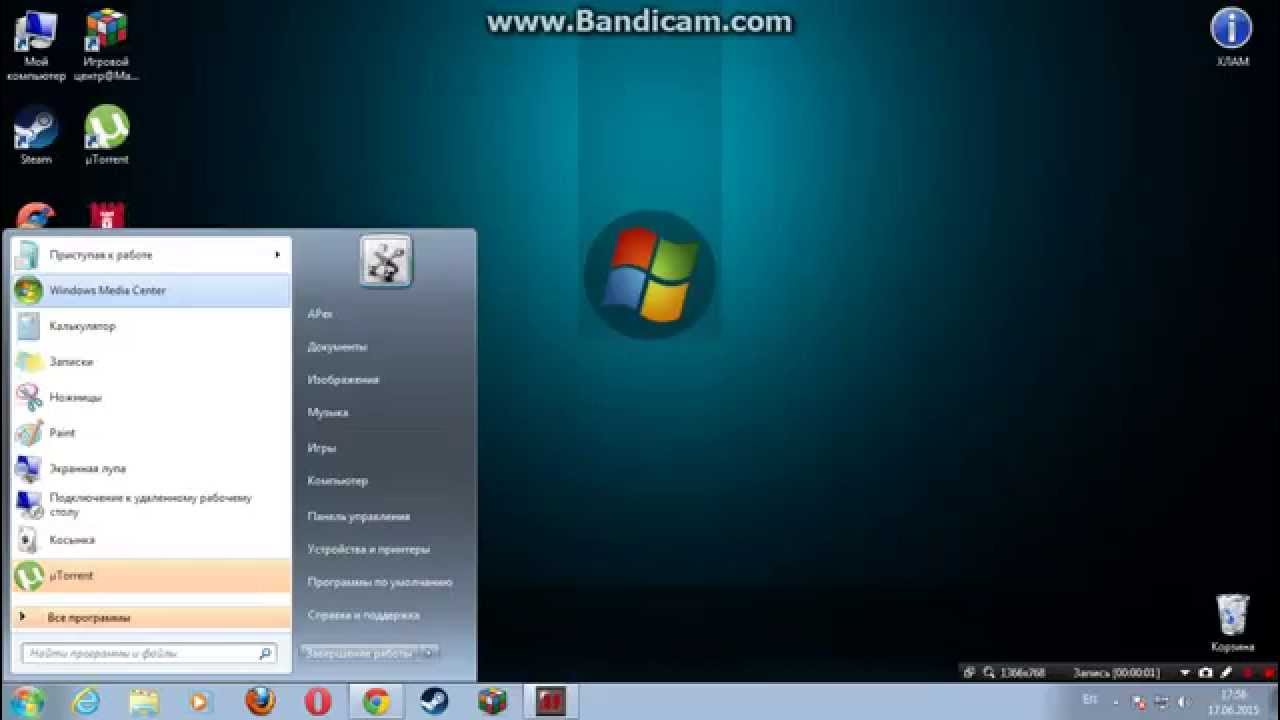Viewport: 1280px width, 720px height.
Task: Open the Rubik's cube game center taskbar icon
Action: (492, 702)
